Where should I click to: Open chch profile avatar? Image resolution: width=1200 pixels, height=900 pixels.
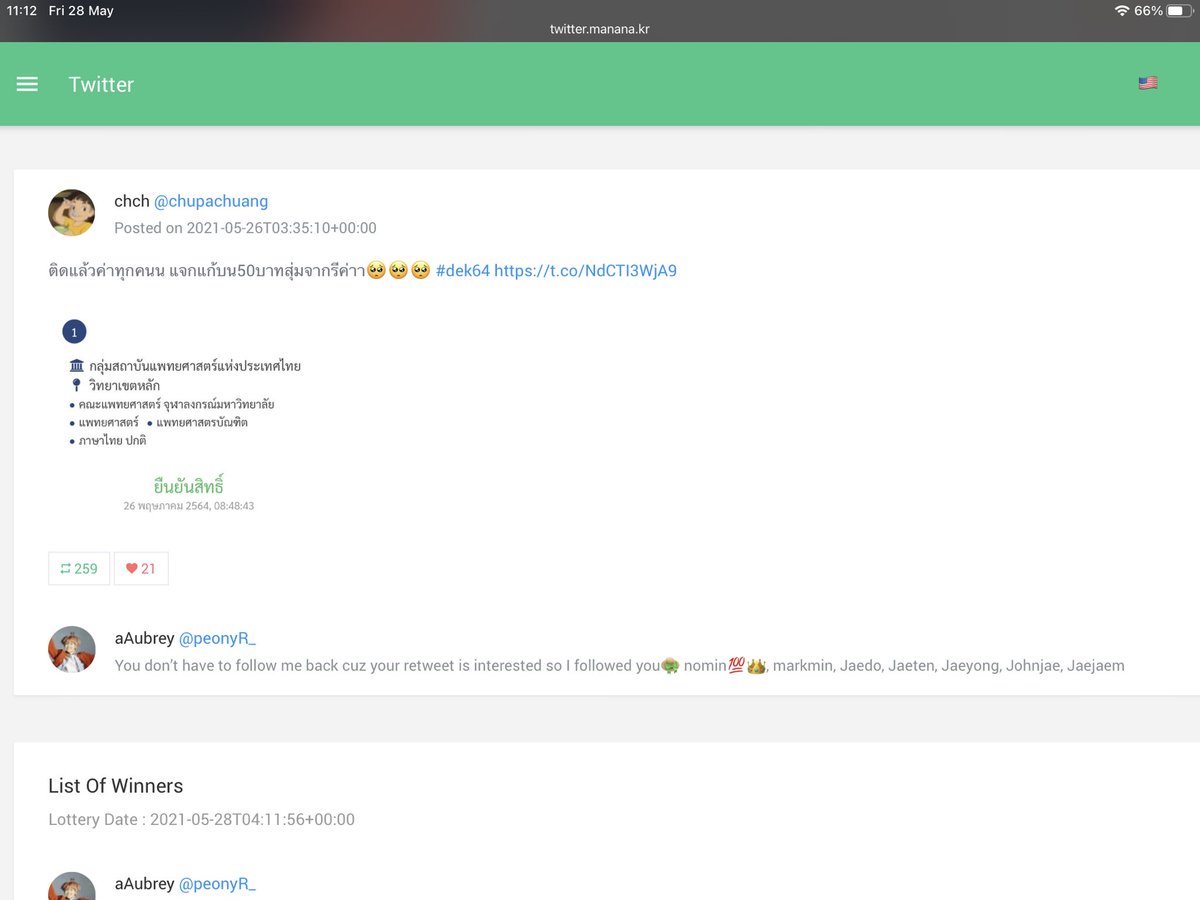tap(72, 213)
